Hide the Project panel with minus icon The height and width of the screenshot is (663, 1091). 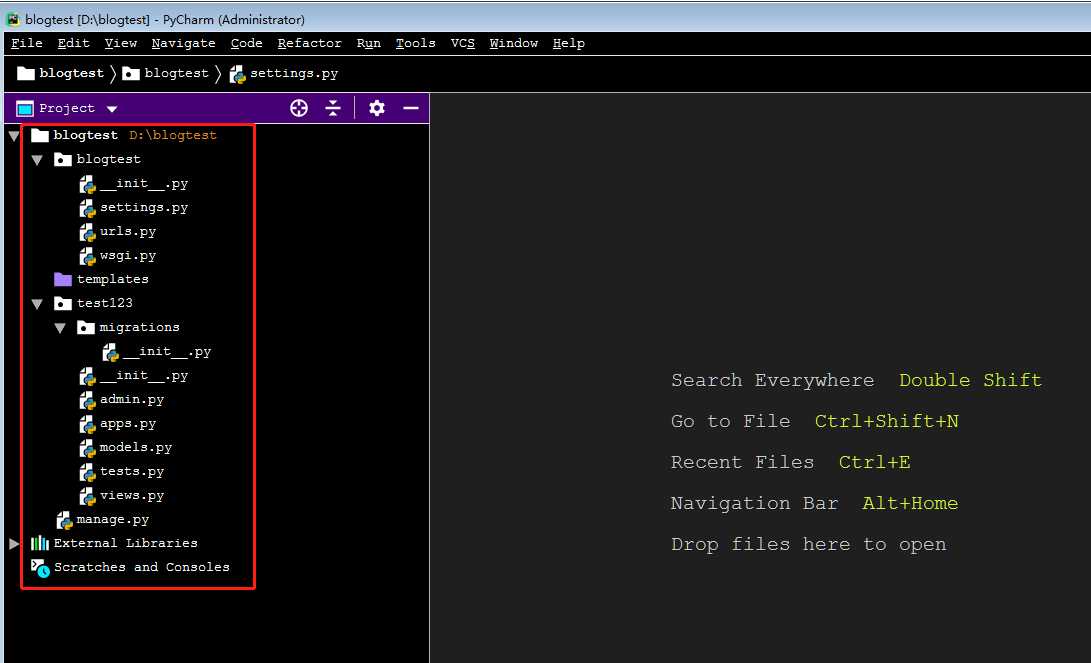411,108
